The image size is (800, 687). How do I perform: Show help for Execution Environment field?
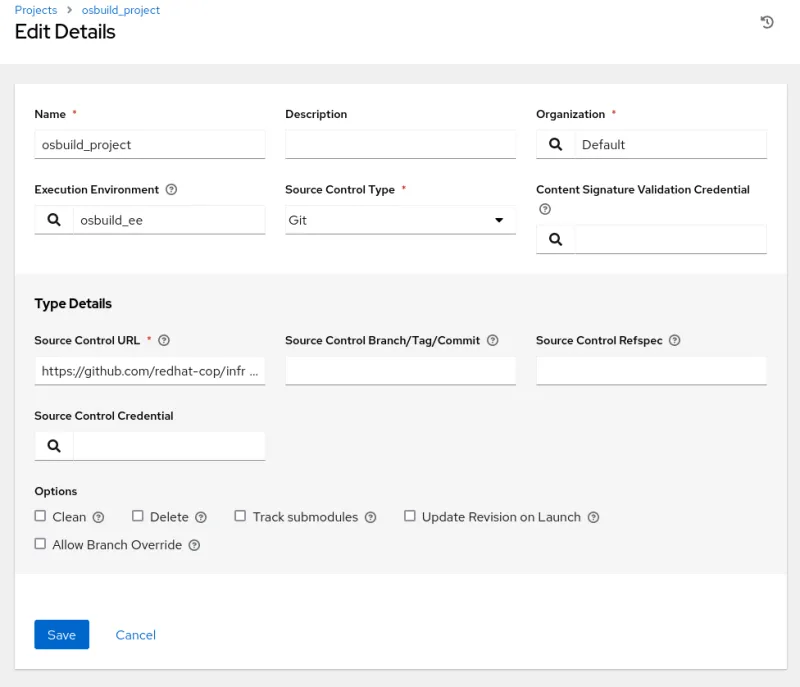[171, 190]
